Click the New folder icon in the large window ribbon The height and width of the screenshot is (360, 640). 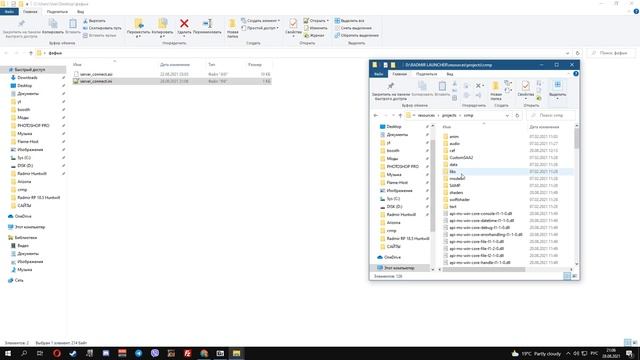point(232,24)
